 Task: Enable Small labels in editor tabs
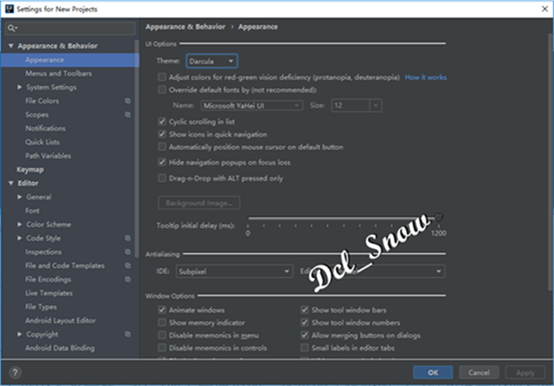(x=305, y=348)
